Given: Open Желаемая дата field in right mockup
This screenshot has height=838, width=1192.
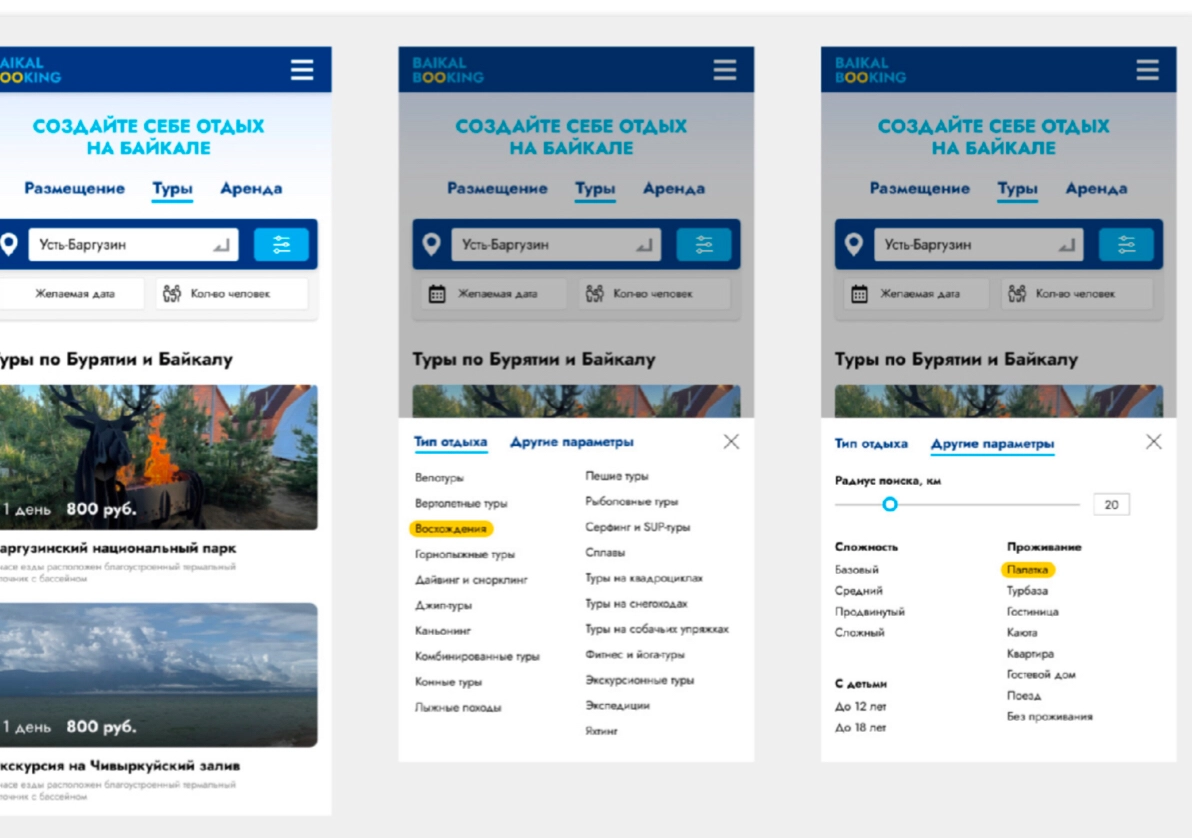Looking at the screenshot, I should (x=917, y=294).
